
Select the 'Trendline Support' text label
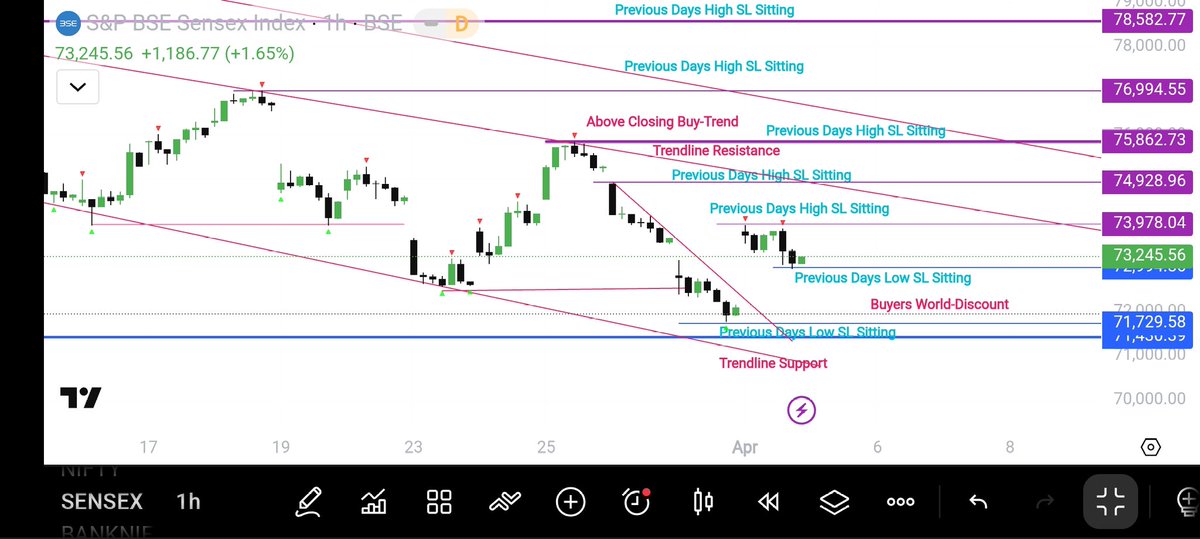(x=773, y=364)
